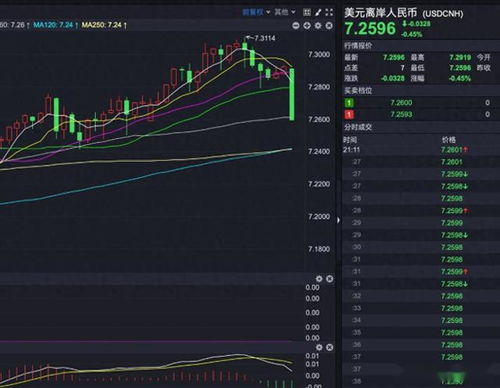This screenshot has width=500, height=388.
Task: Toggle the multi-chart grid layout icon
Action: pyautogui.click(x=307, y=13)
